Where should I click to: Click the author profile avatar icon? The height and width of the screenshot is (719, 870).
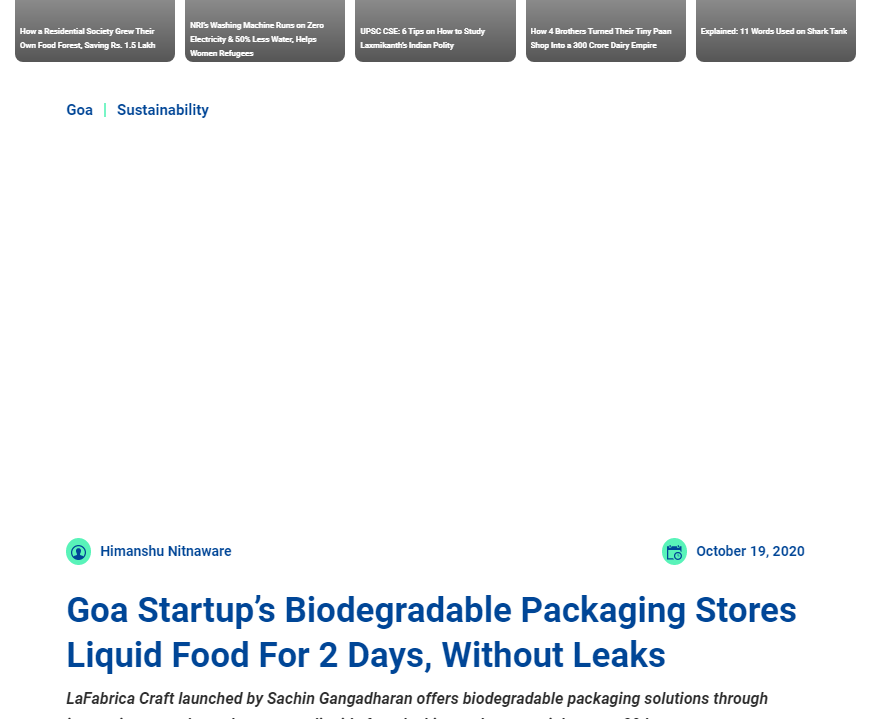pyautogui.click(x=78, y=551)
